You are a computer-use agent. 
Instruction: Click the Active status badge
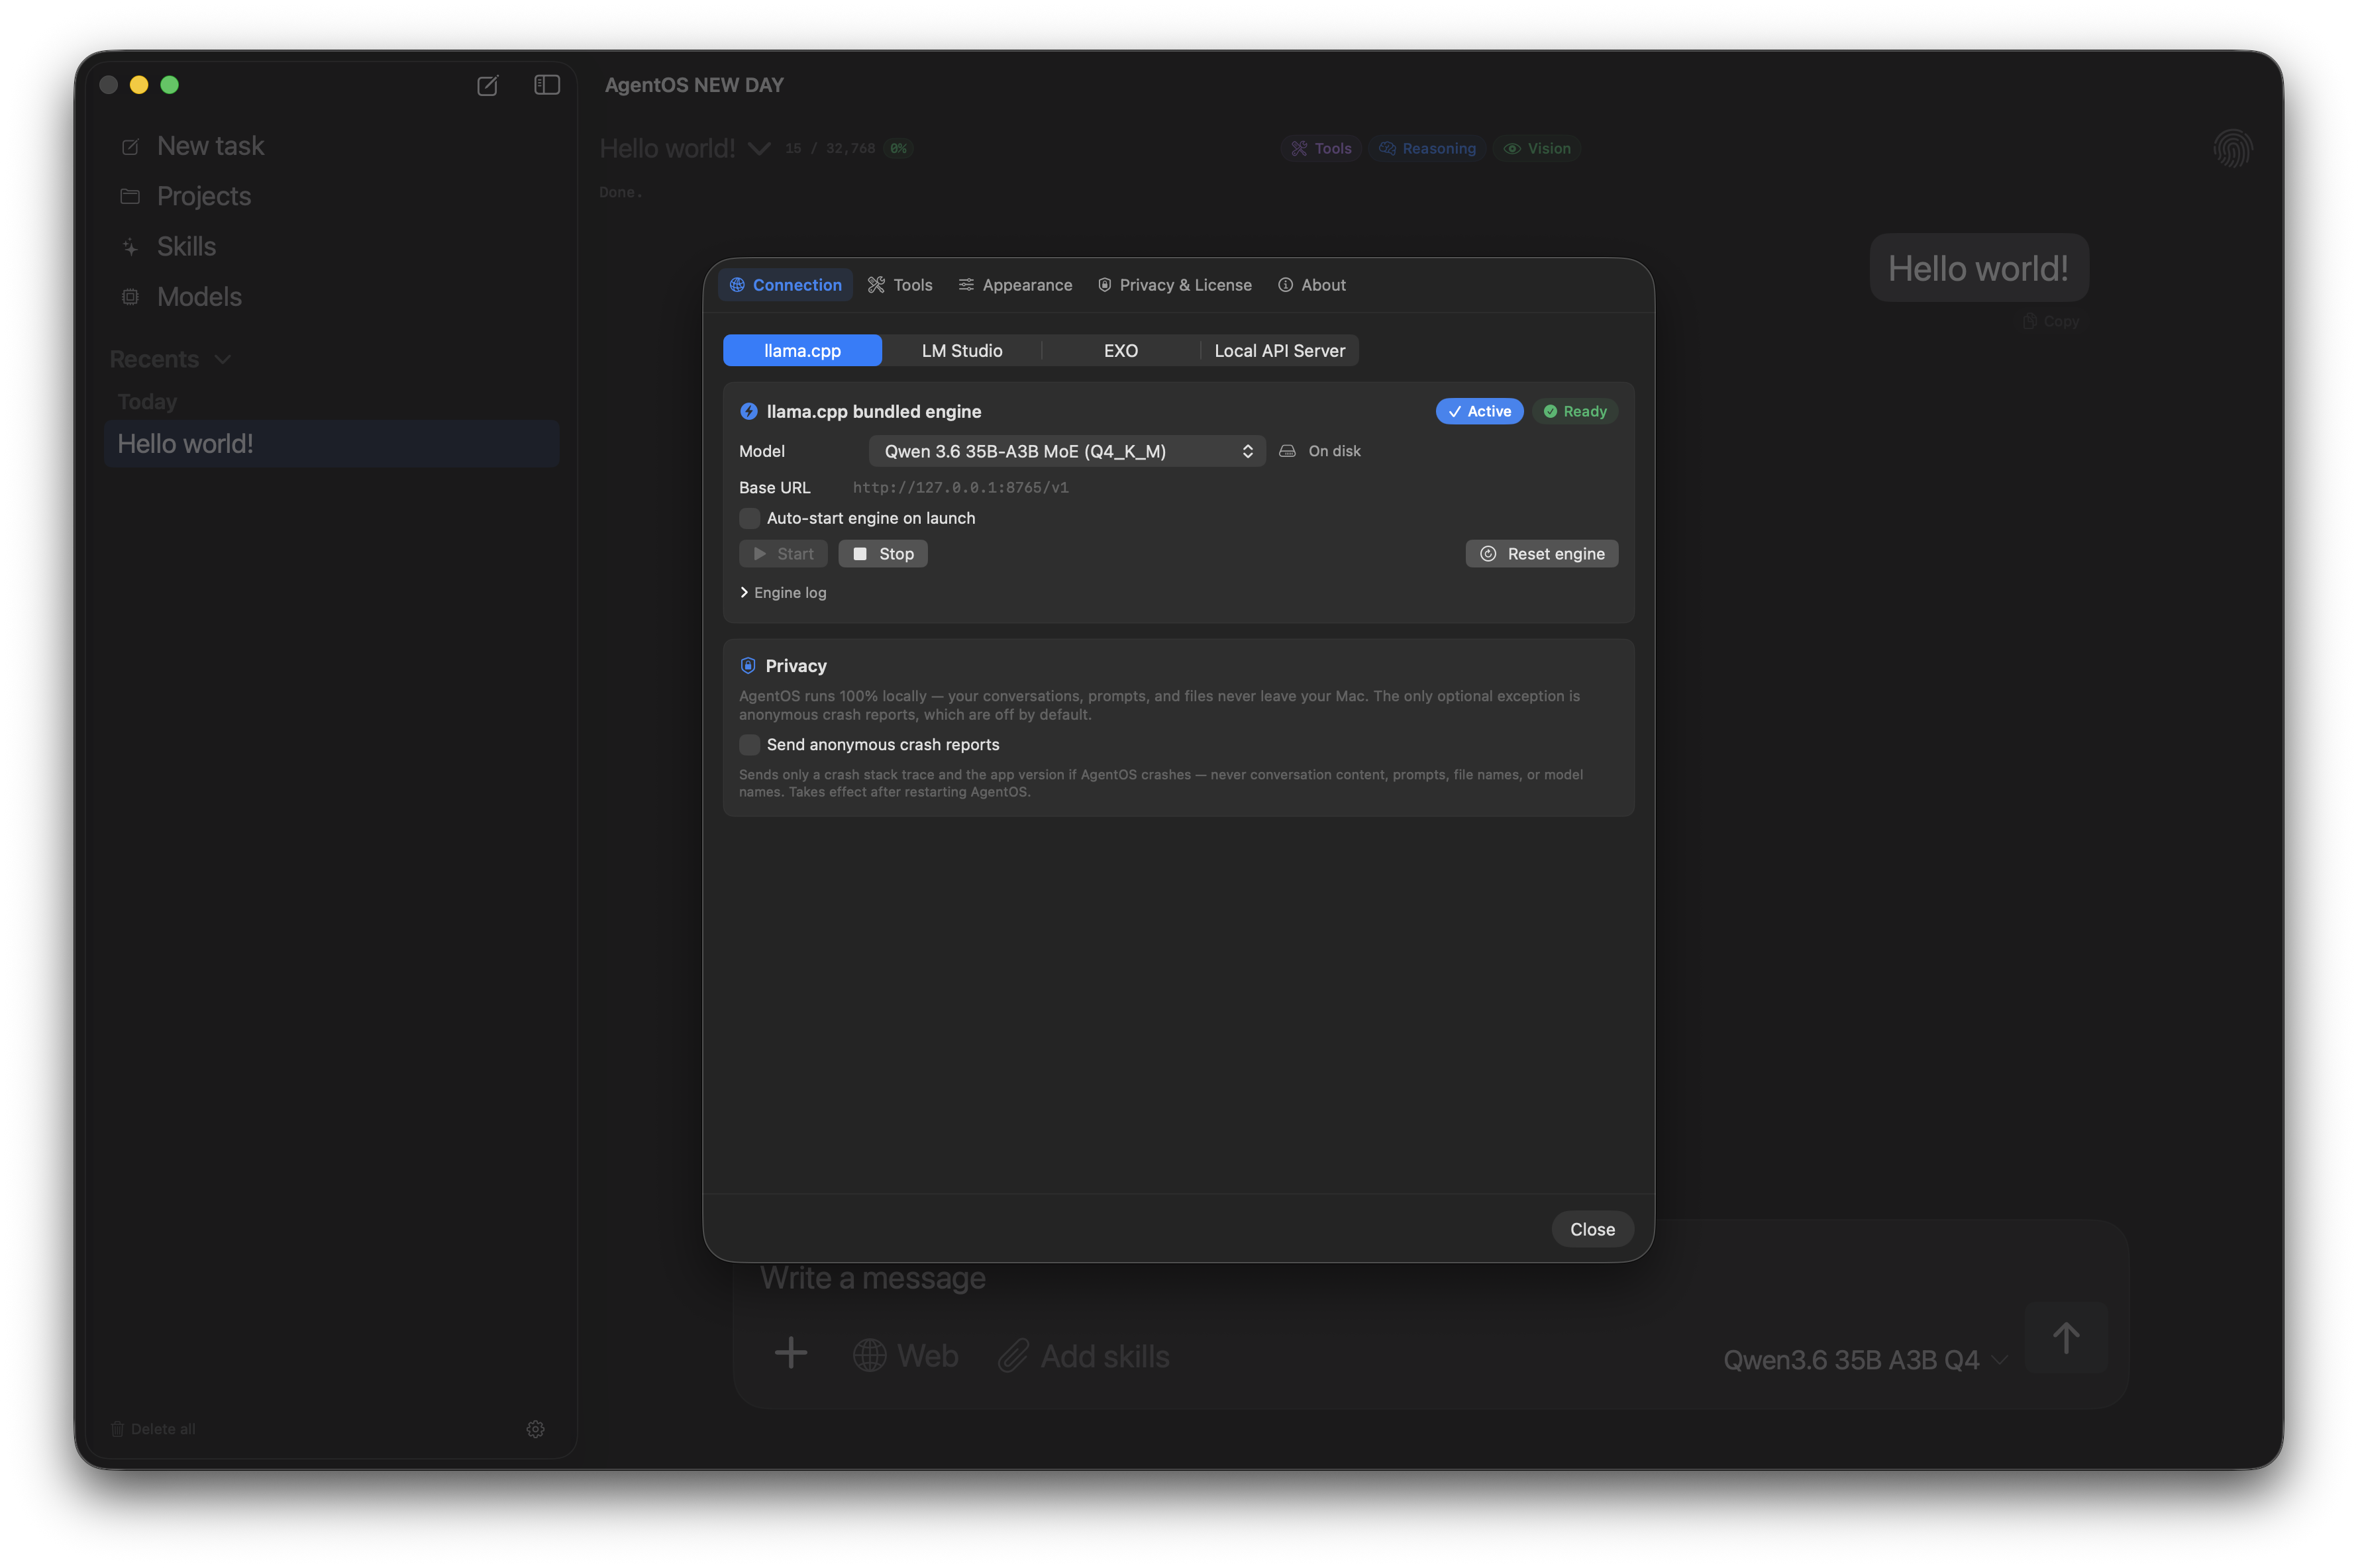(x=1479, y=411)
